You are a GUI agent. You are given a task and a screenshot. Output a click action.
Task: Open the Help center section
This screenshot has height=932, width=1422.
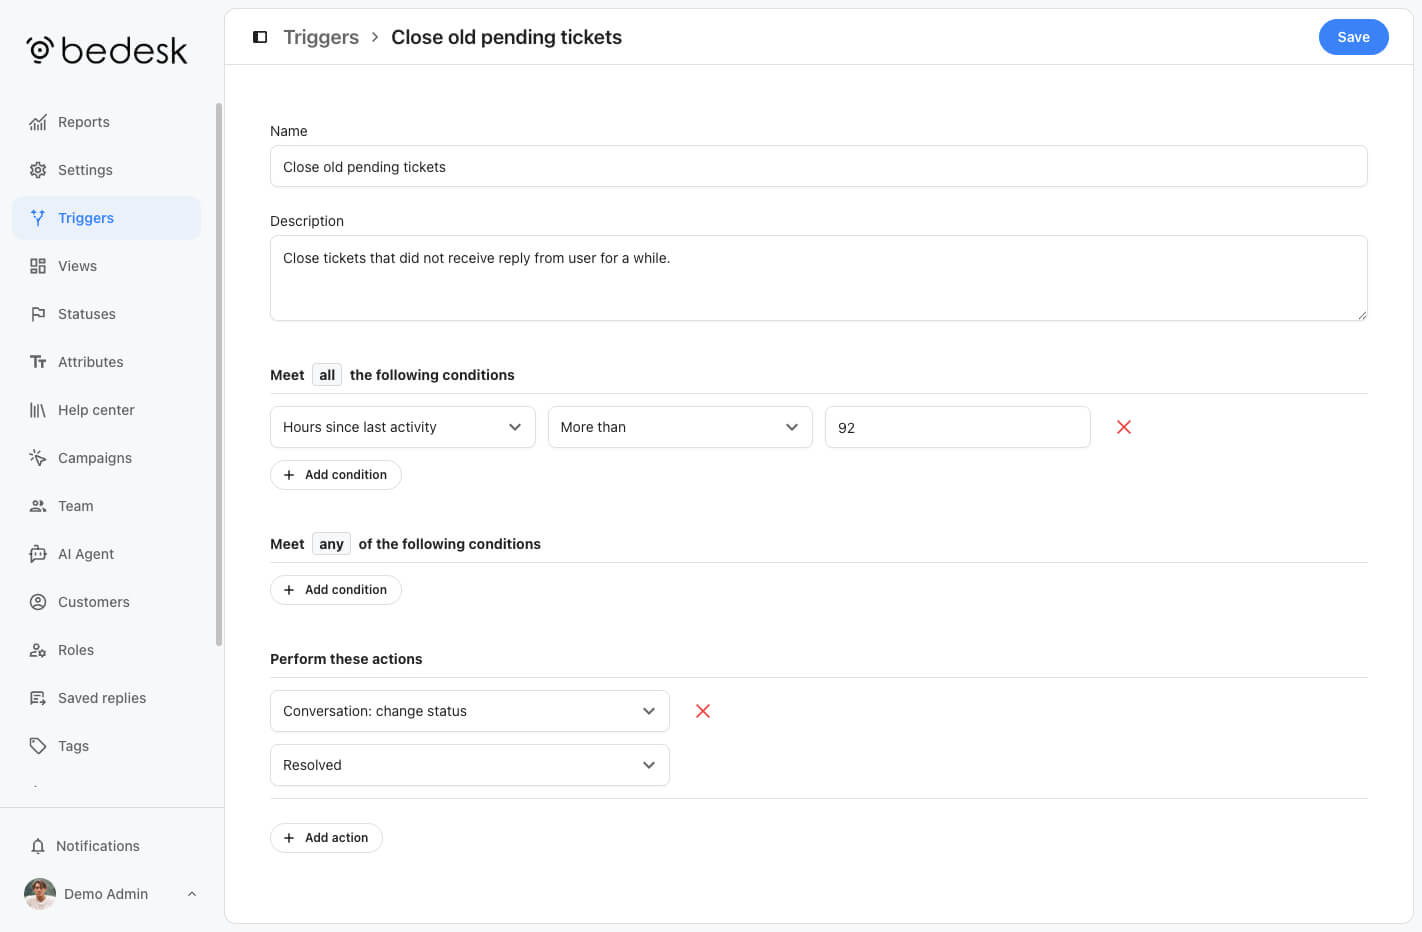(106, 410)
